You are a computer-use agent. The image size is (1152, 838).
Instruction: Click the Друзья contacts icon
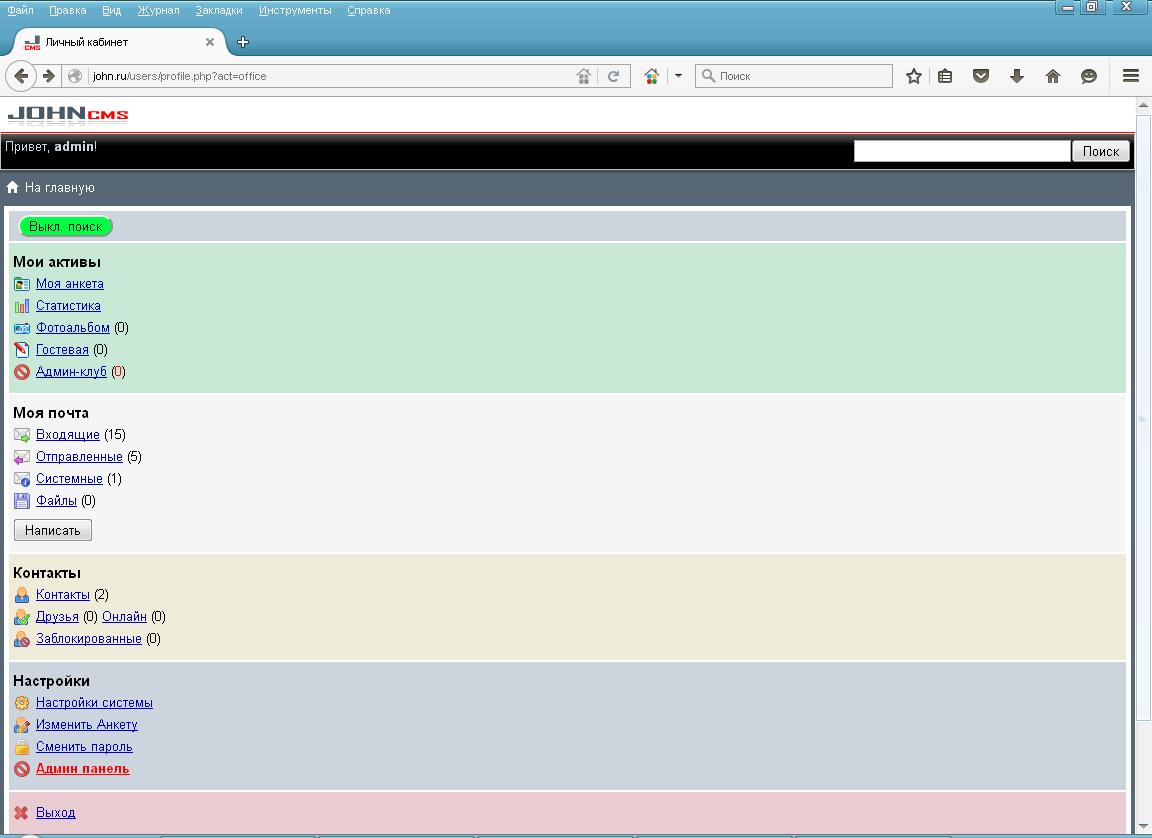(x=22, y=617)
